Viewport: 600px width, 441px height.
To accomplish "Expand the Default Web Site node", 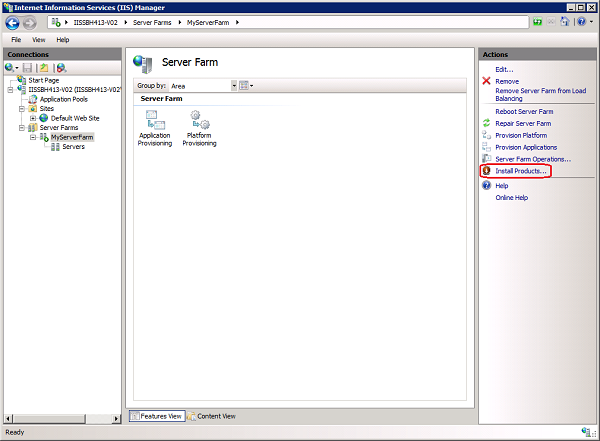I will [33, 118].
